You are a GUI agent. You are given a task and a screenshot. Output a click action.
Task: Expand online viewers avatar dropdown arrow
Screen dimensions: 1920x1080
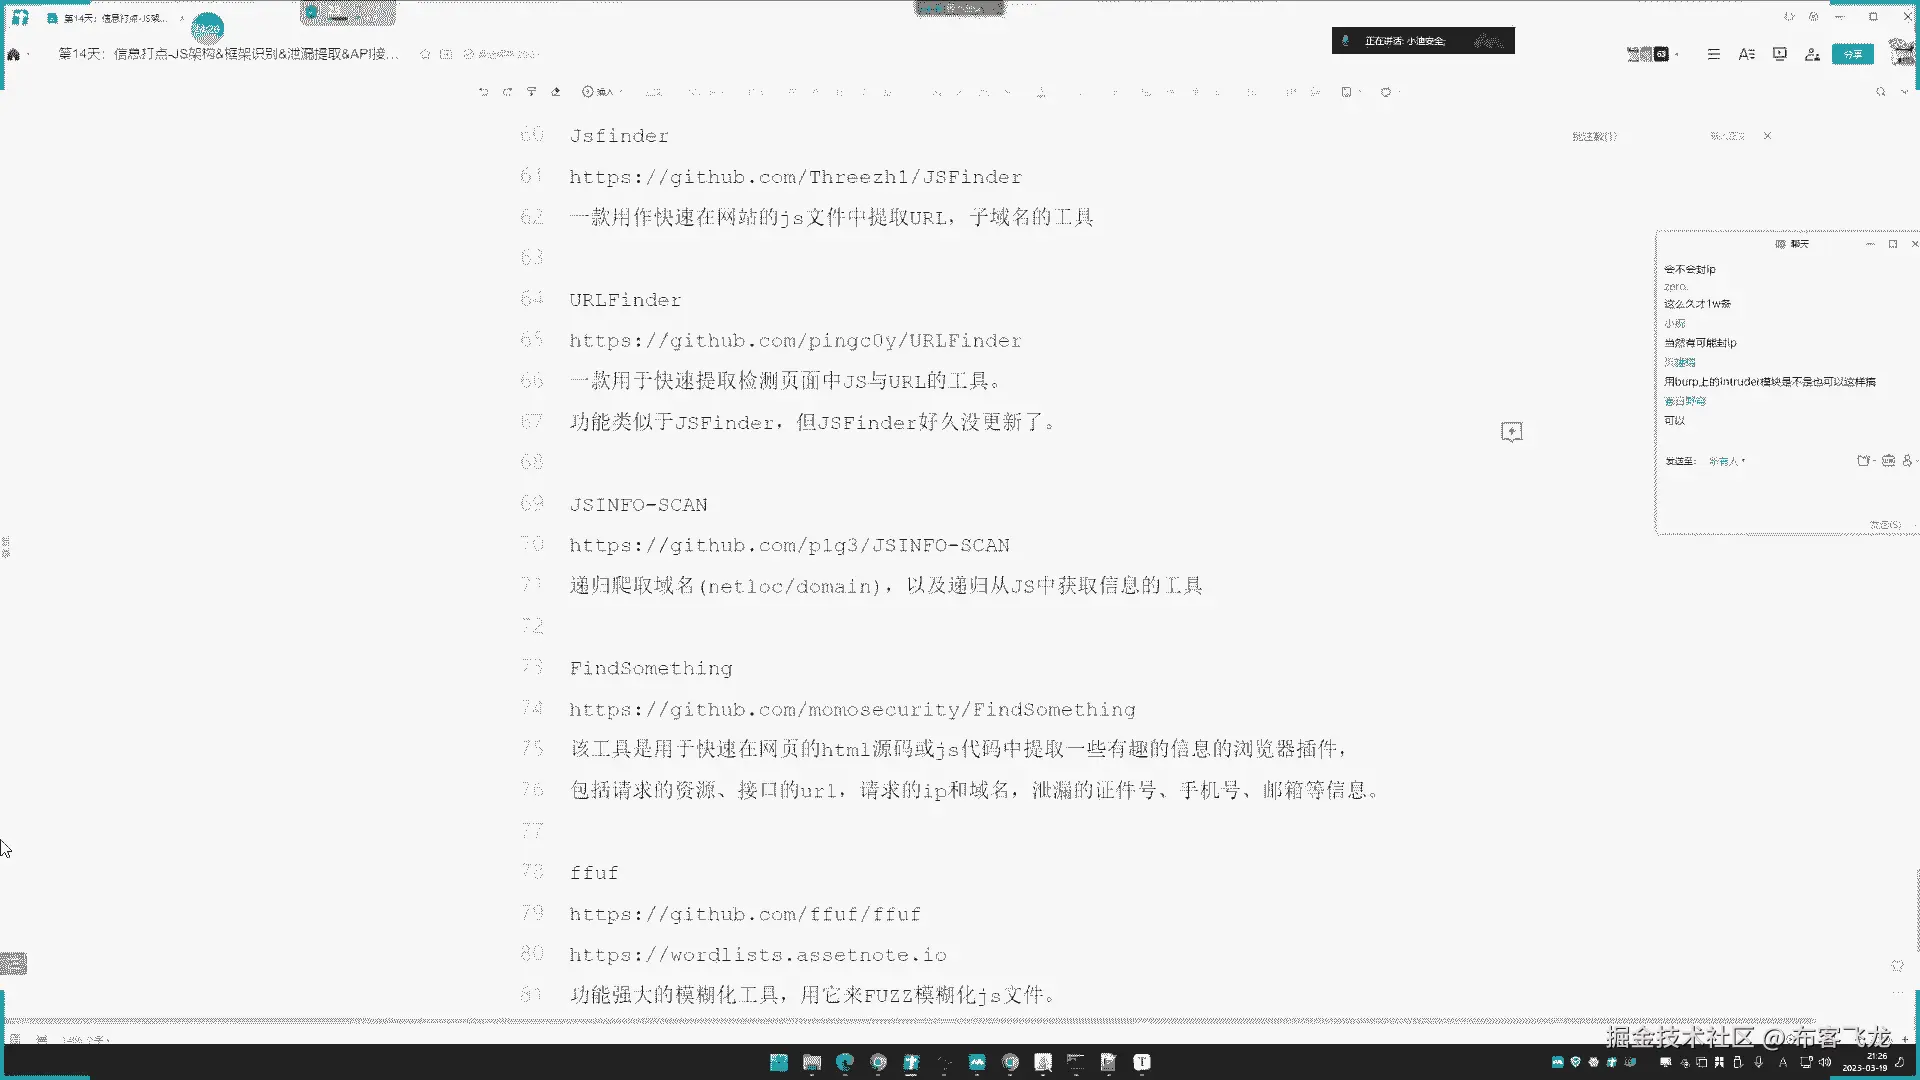(x=1677, y=54)
